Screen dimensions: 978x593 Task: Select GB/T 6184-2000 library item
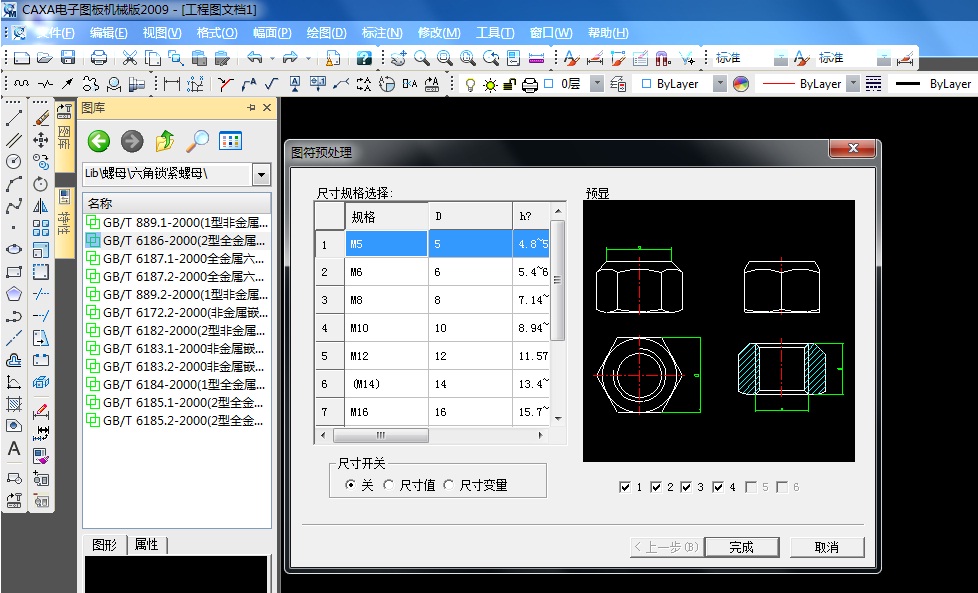(x=177, y=384)
